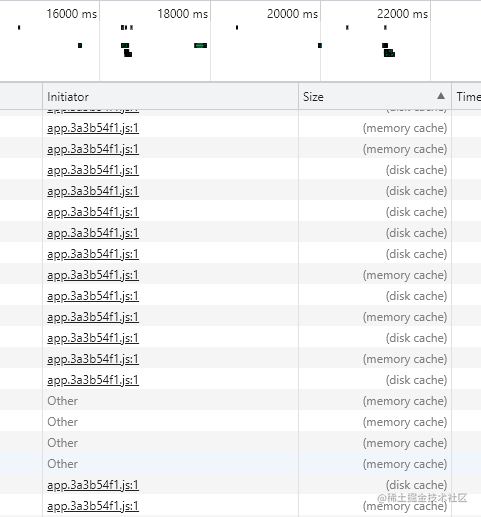Select the 20000 ms timeline tick label
The height and width of the screenshot is (517, 481).
(292, 14)
